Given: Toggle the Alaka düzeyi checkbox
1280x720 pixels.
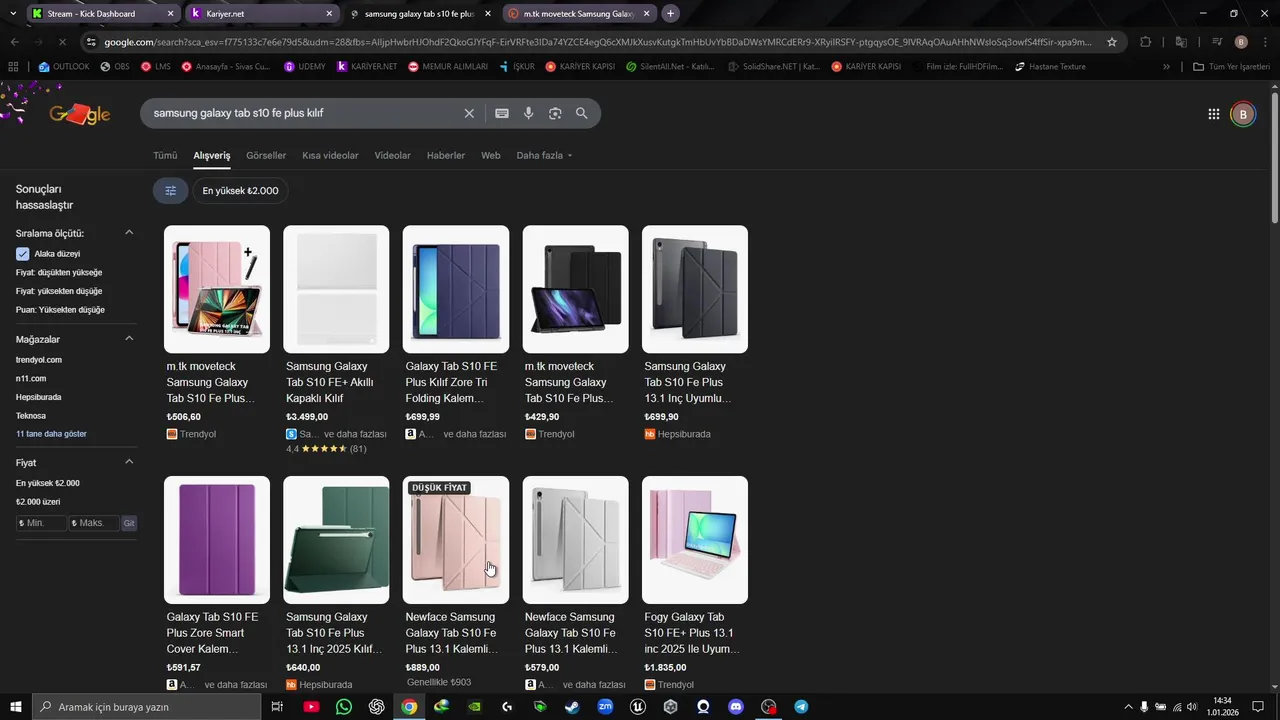Looking at the screenshot, I should tap(23, 254).
